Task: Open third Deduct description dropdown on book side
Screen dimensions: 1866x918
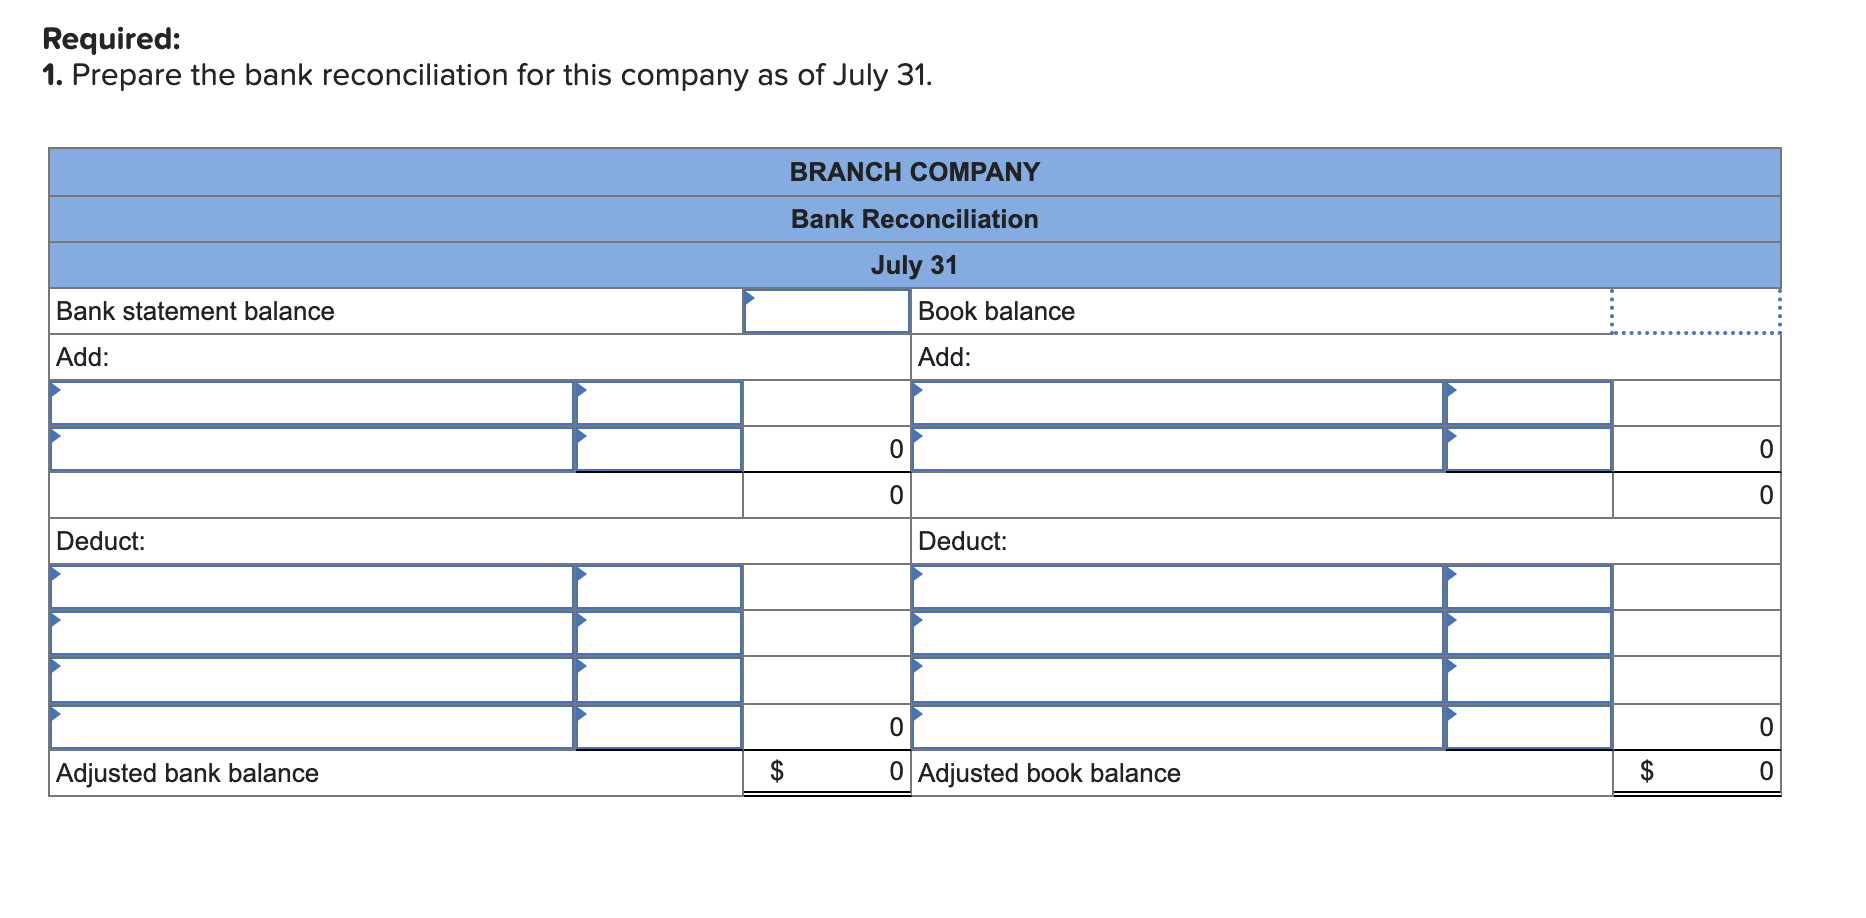Action: (1178, 680)
